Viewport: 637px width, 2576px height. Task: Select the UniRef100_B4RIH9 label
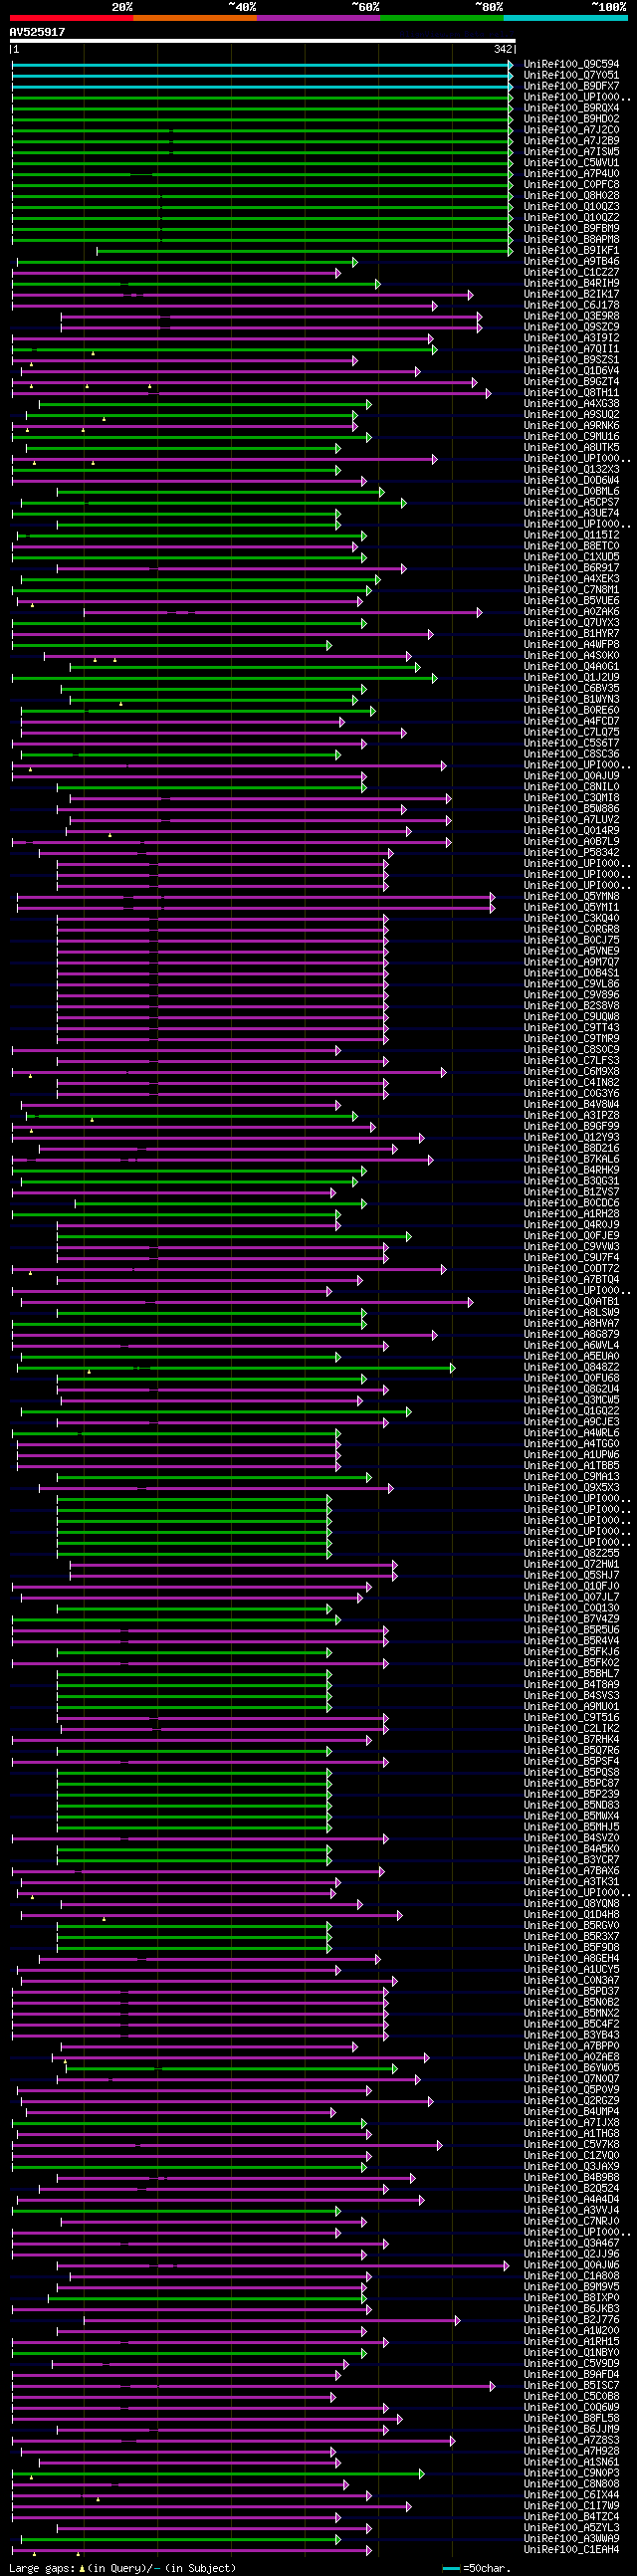571,284
